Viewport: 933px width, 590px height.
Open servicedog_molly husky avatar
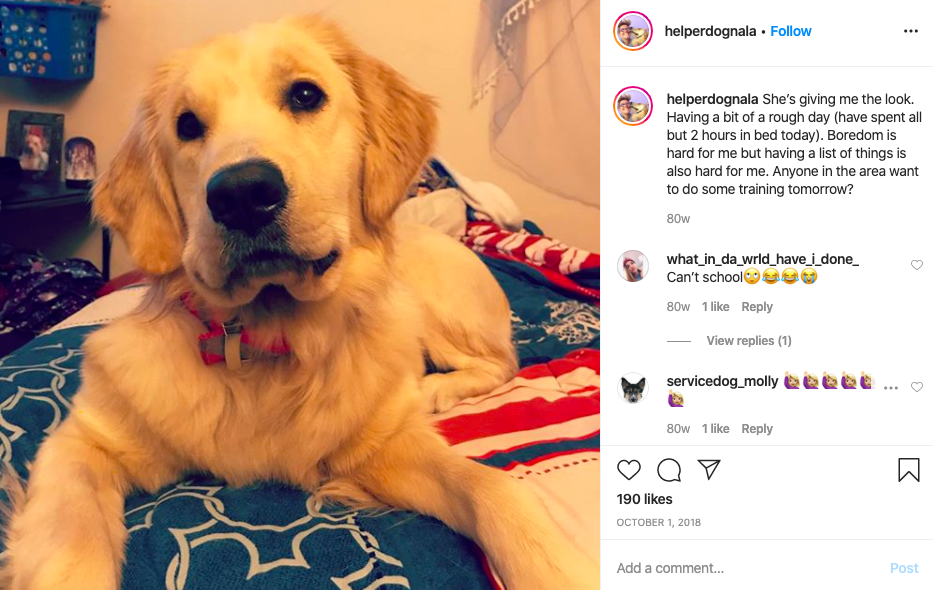[x=633, y=388]
